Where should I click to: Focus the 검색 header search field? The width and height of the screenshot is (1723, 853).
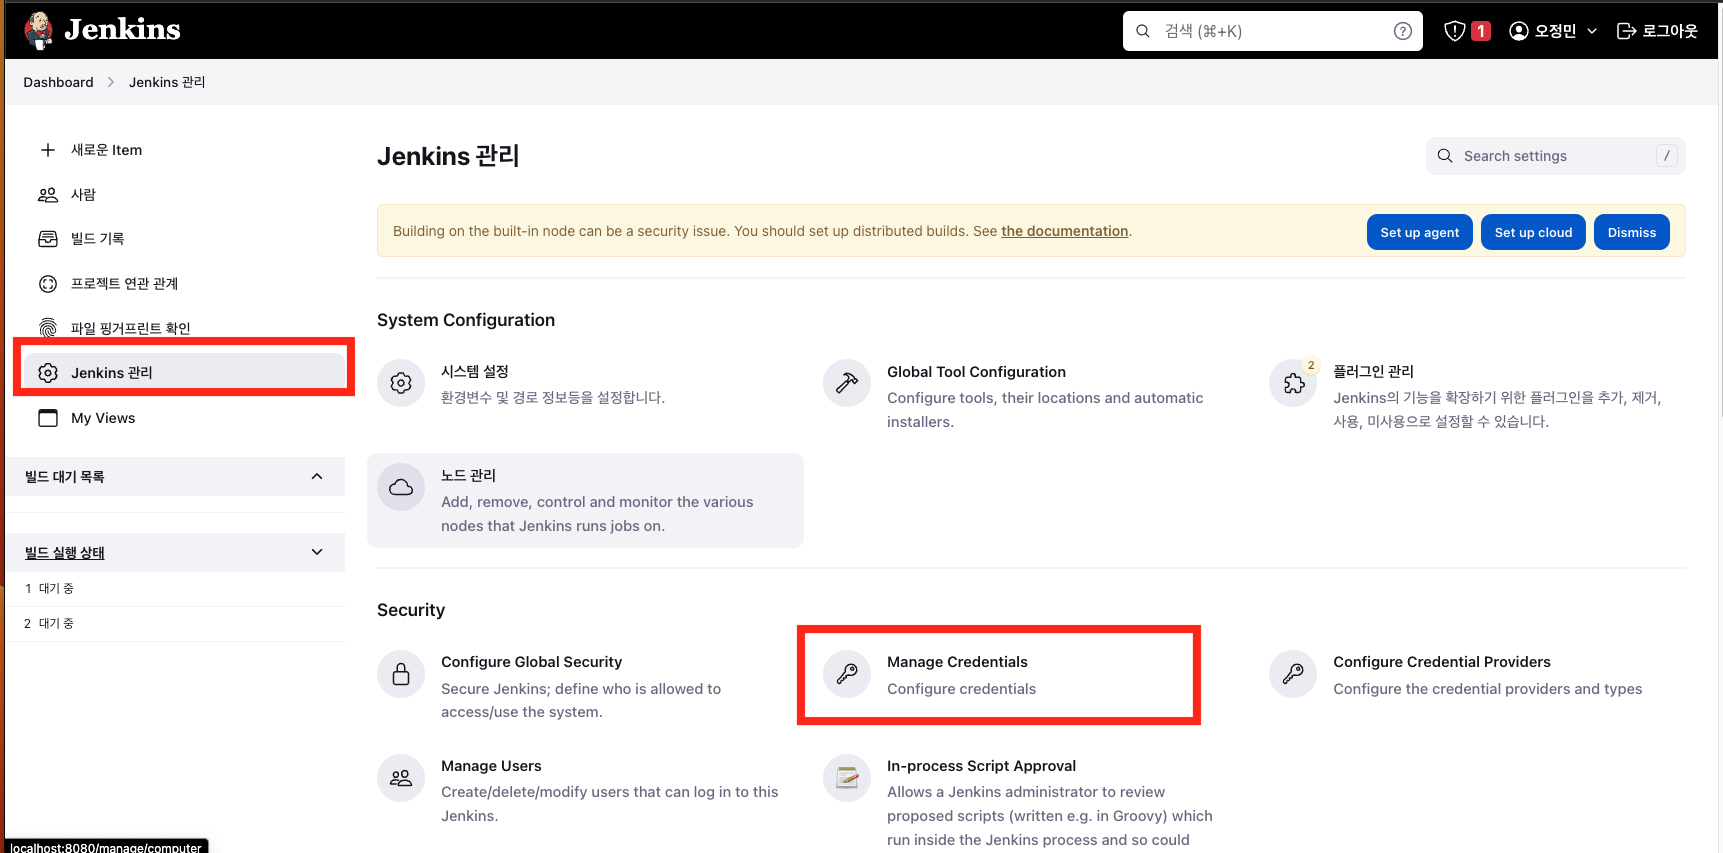tap(1273, 31)
